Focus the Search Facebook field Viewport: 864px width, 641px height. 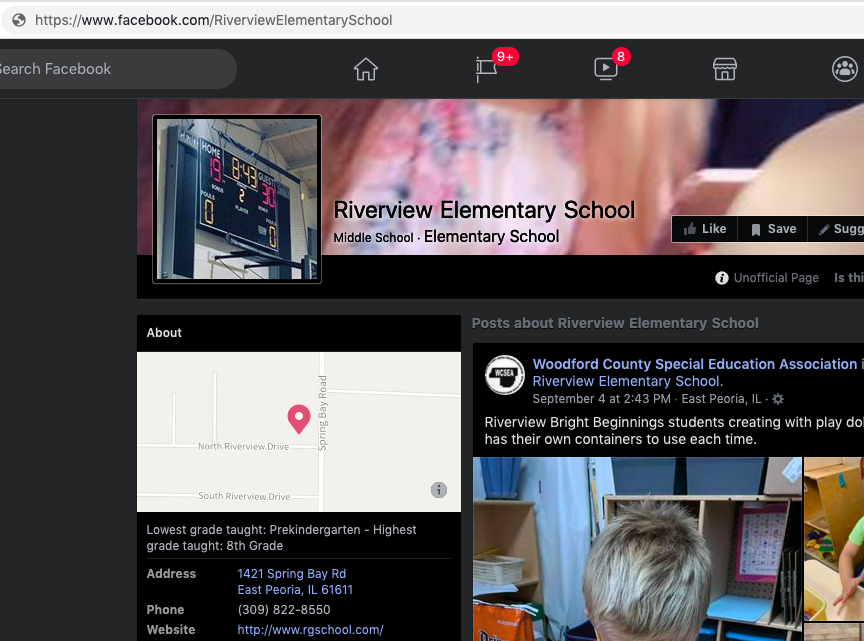coord(116,69)
